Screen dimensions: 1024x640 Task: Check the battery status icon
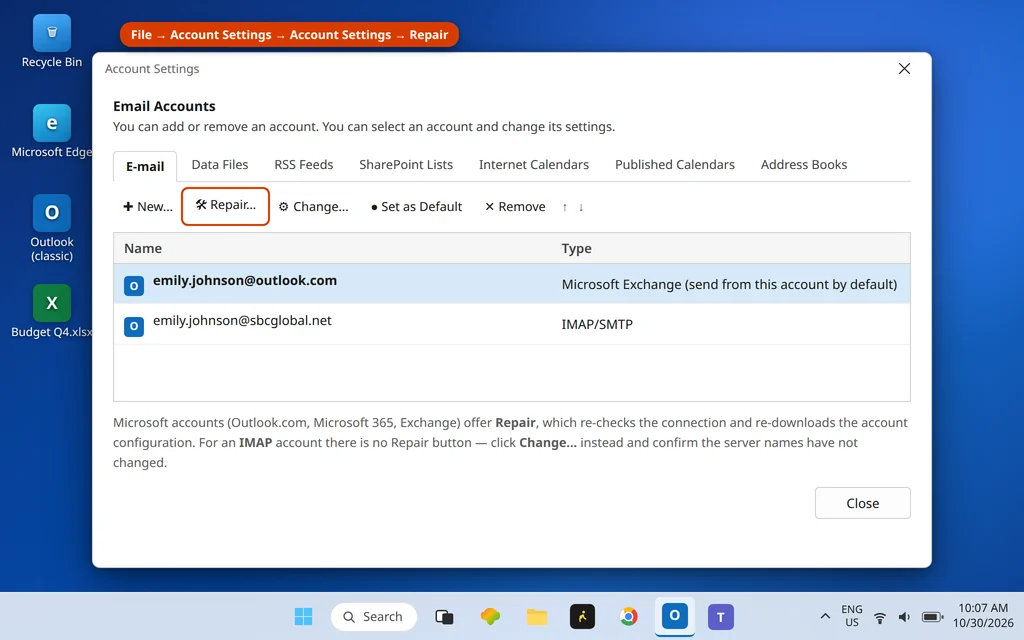(x=932, y=617)
